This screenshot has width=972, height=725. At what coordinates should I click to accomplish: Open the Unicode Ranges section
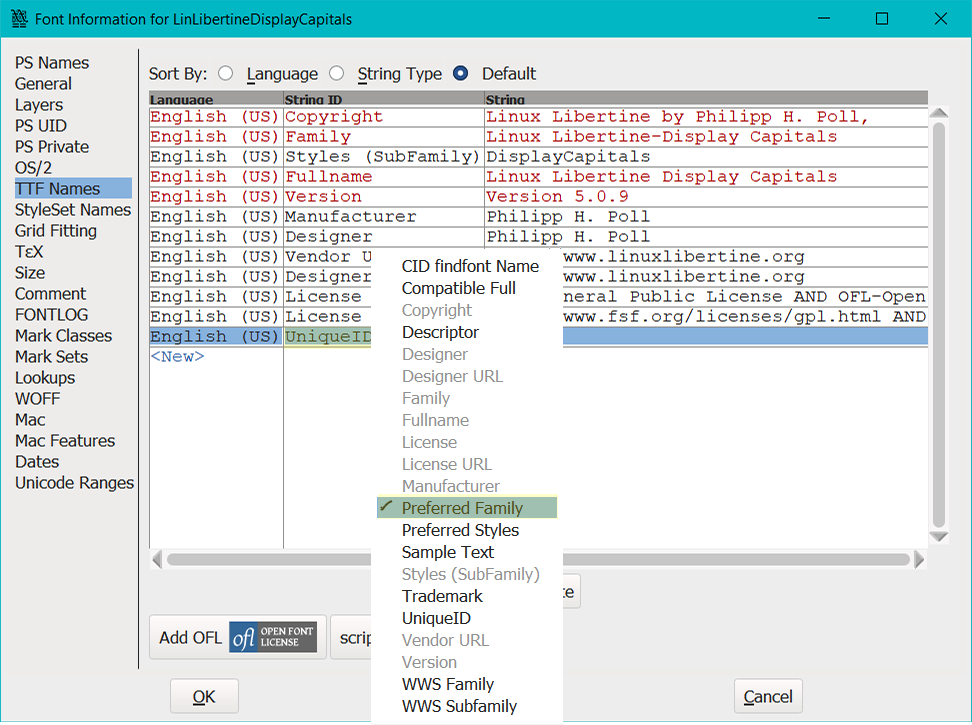coord(74,483)
